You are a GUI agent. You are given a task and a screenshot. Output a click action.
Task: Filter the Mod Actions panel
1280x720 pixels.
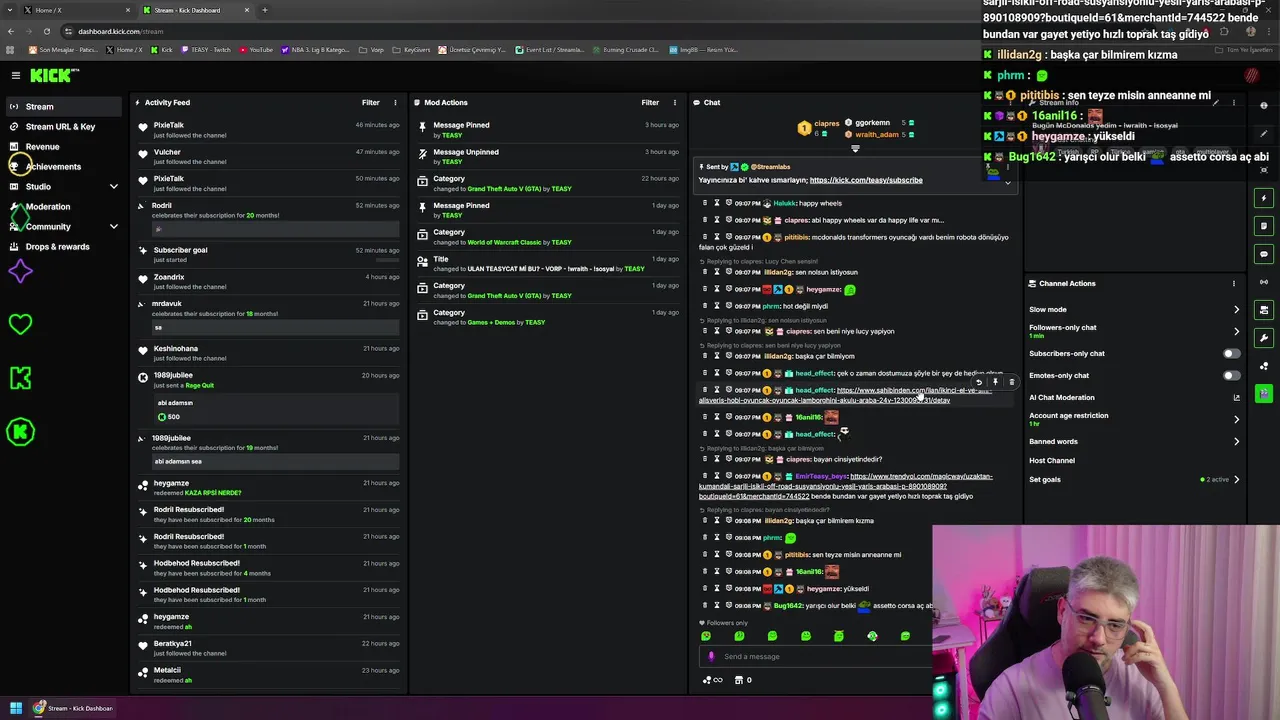pyautogui.click(x=650, y=102)
